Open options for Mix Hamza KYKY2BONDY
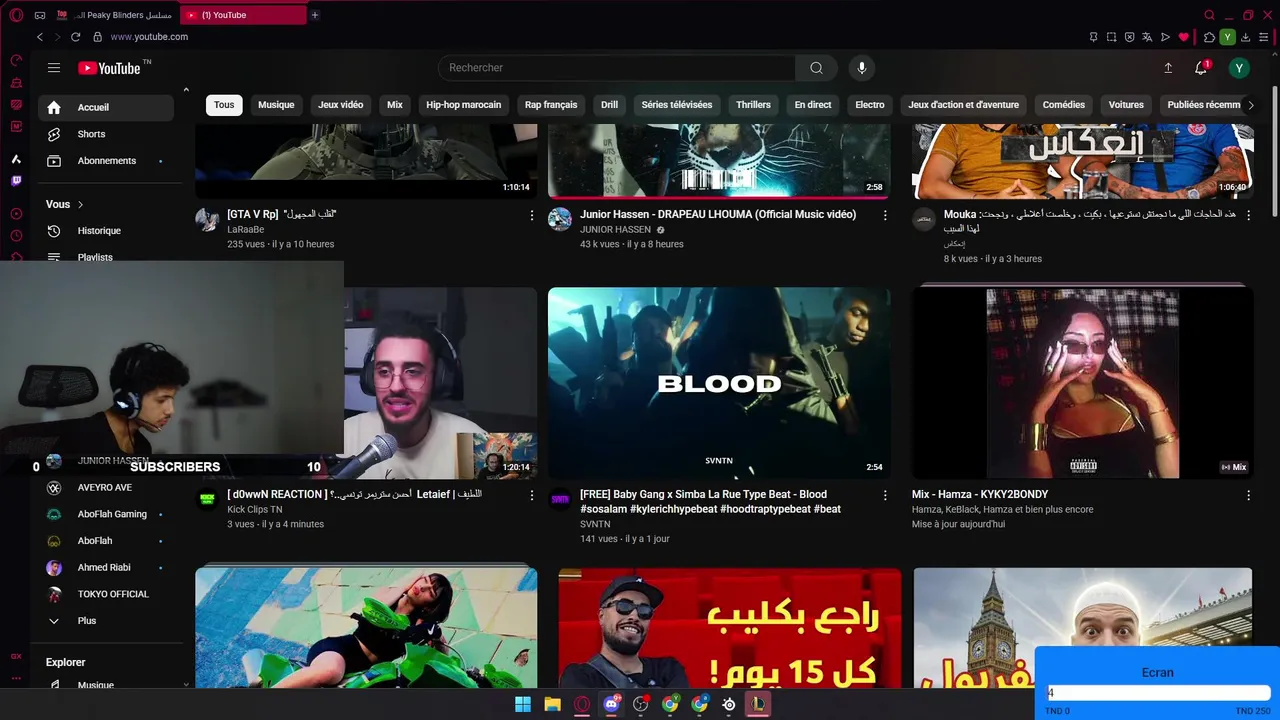 coord(1248,495)
